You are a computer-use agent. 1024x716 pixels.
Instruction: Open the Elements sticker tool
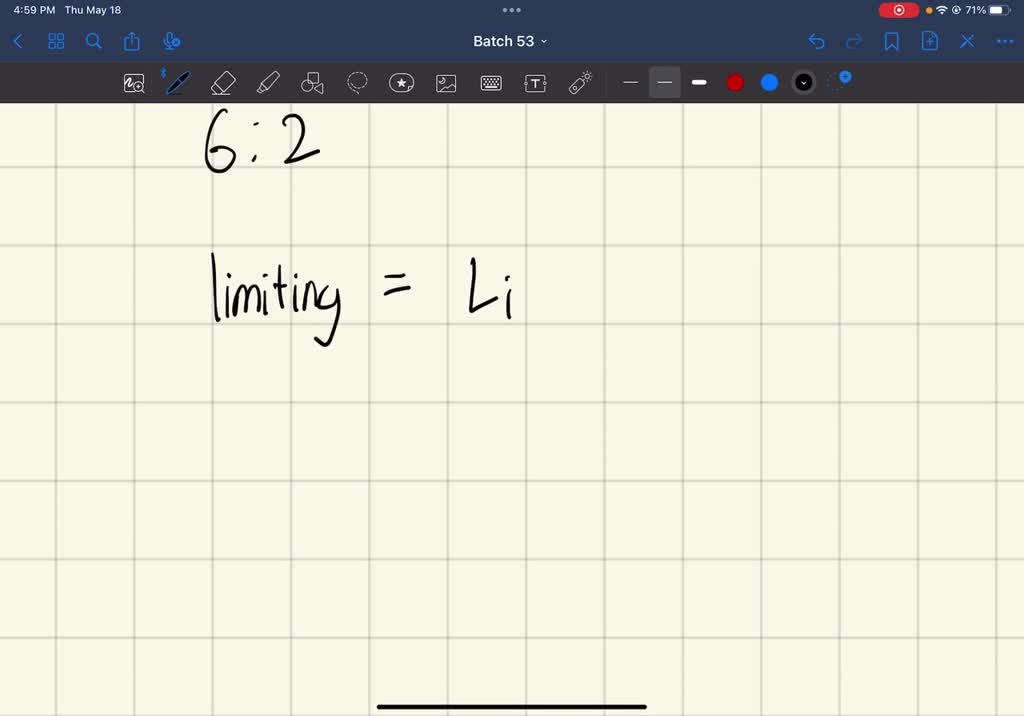point(401,83)
